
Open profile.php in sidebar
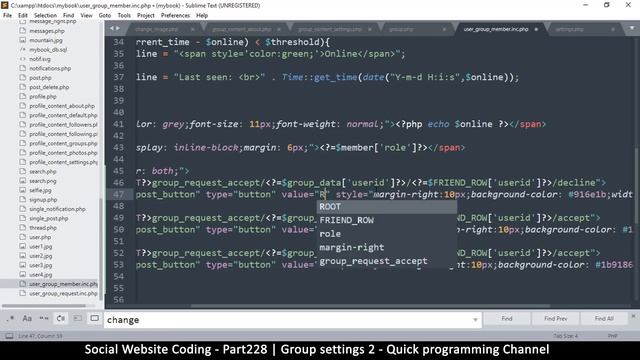pos(42,96)
